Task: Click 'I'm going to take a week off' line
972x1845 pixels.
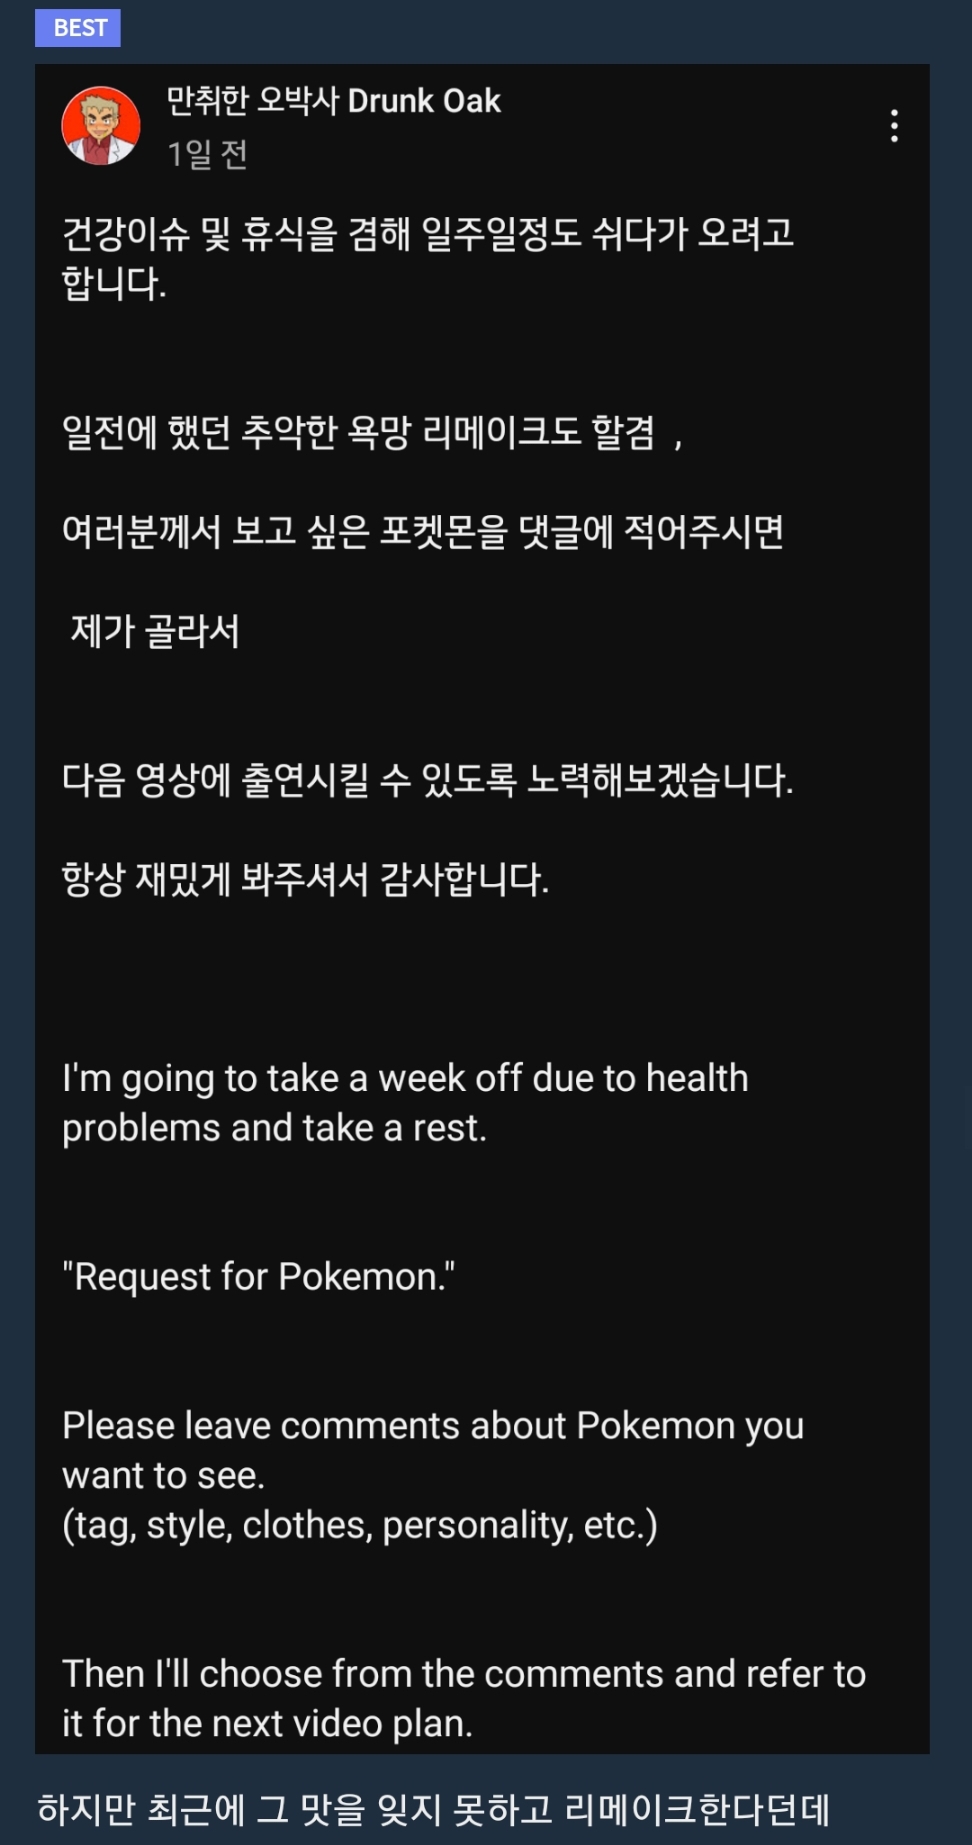Action: click(x=405, y=1078)
